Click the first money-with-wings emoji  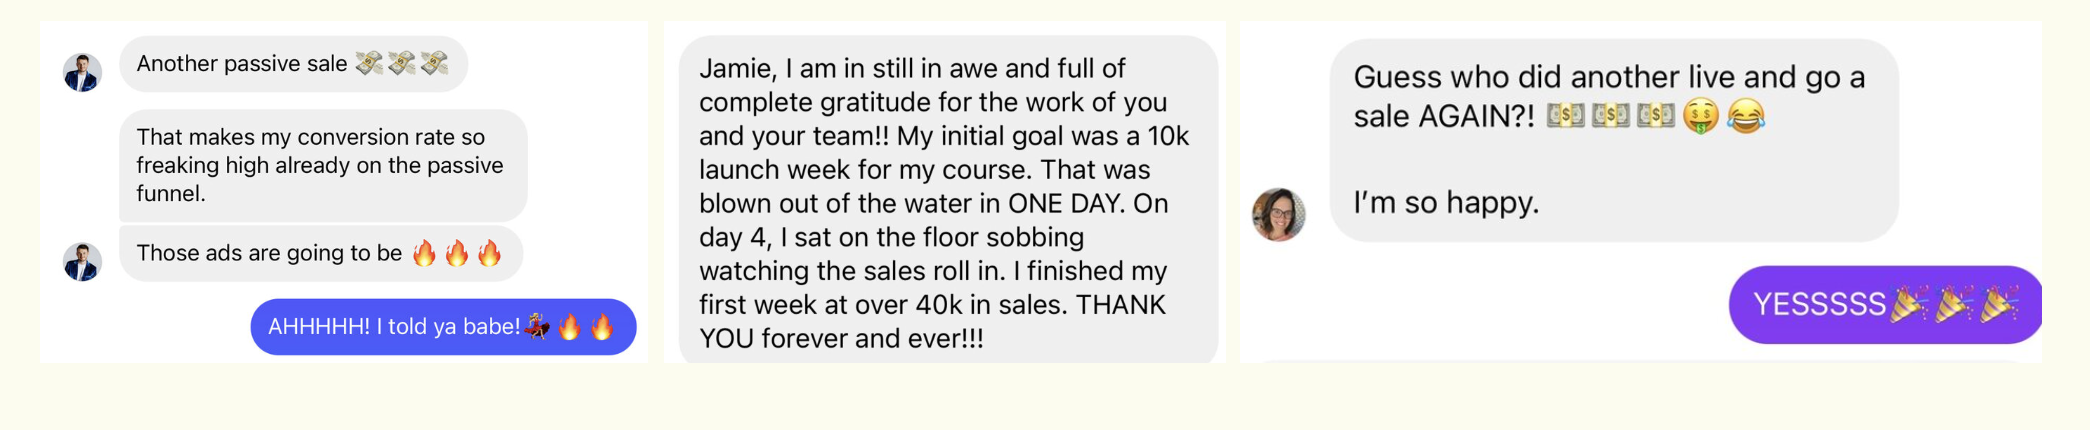(x=369, y=64)
